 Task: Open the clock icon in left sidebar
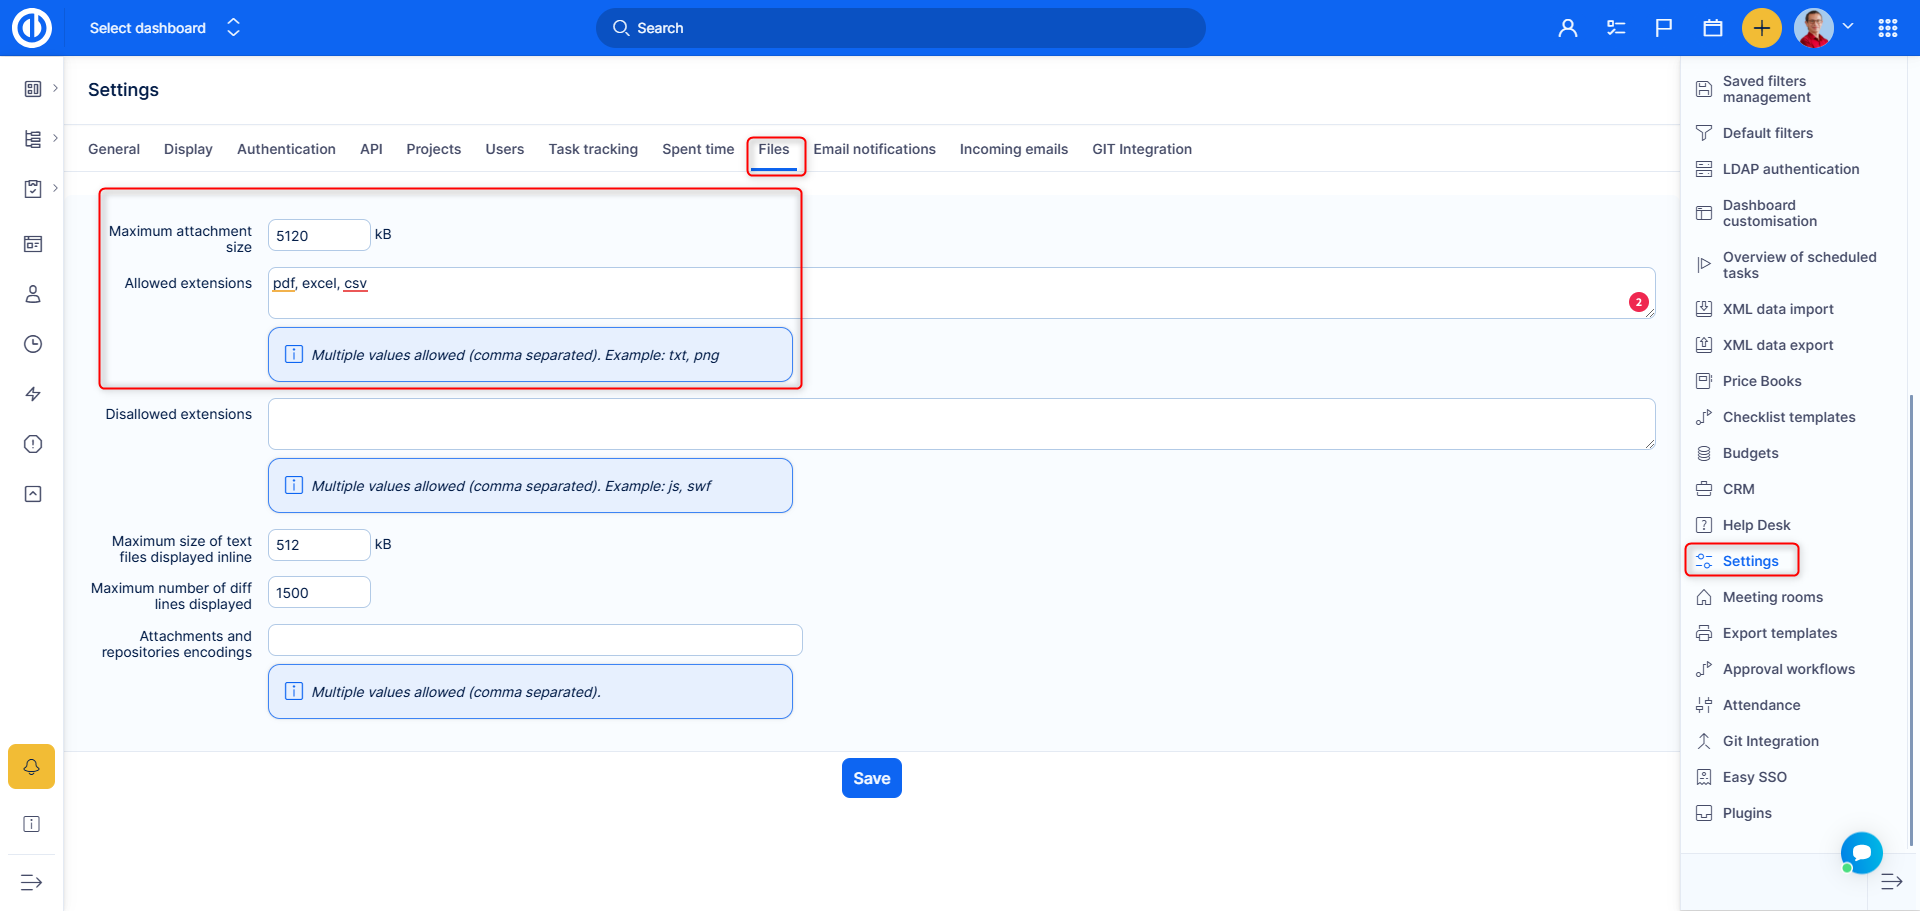pos(33,344)
